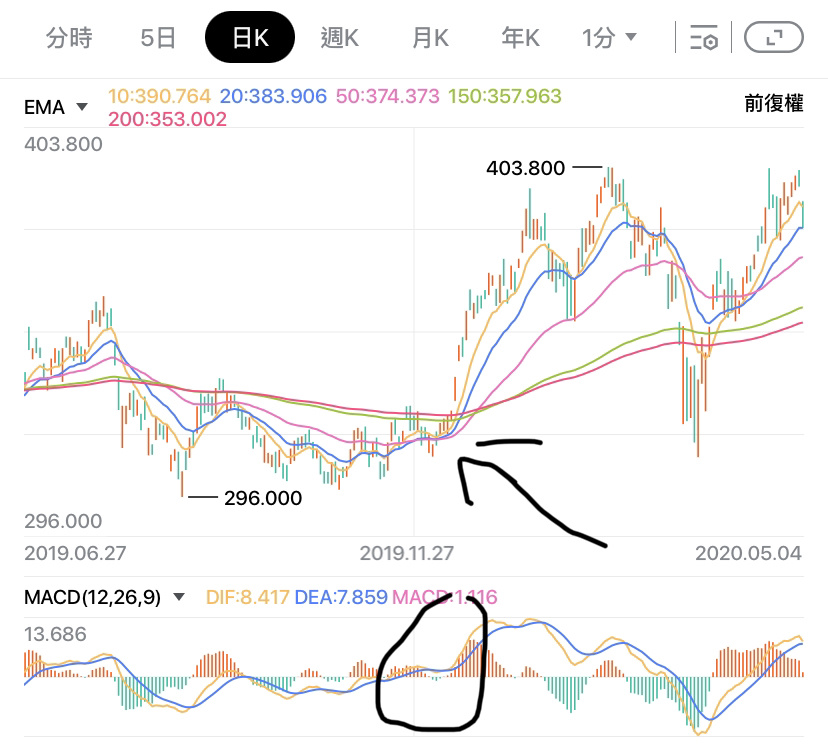
Task: Open the 月K monthly chart
Action: [430, 39]
